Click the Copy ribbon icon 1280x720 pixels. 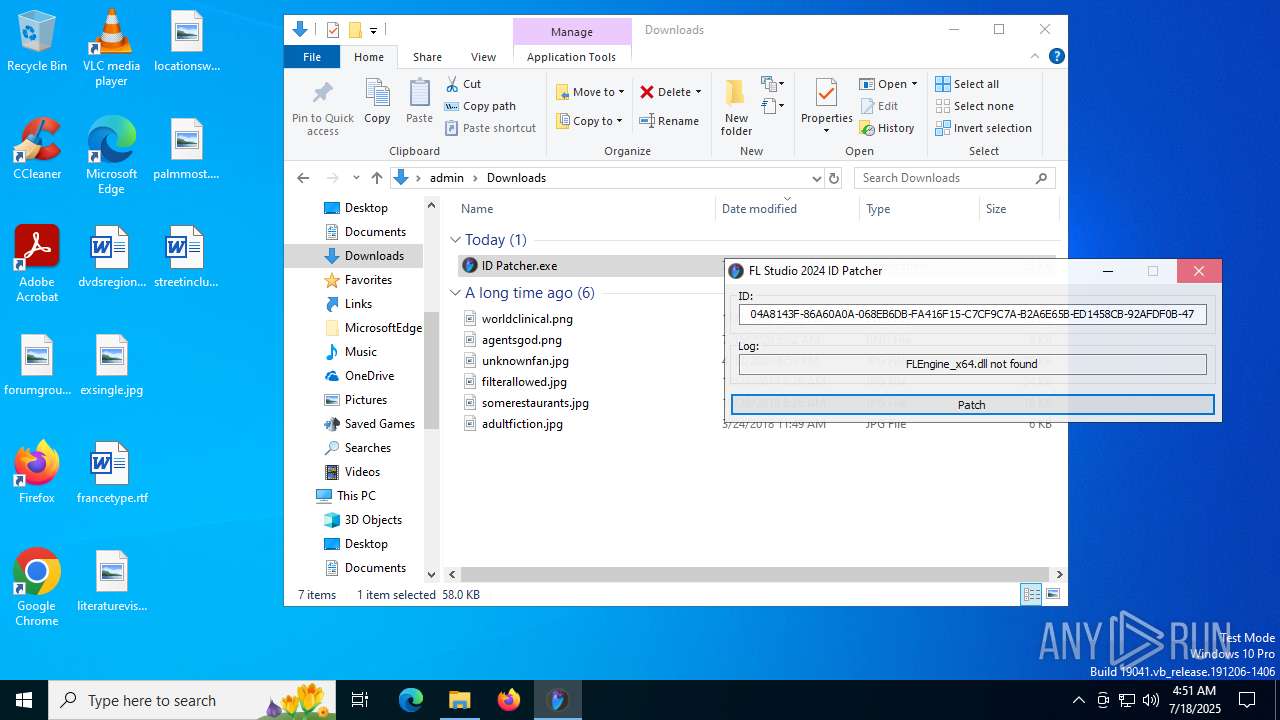tap(377, 94)
